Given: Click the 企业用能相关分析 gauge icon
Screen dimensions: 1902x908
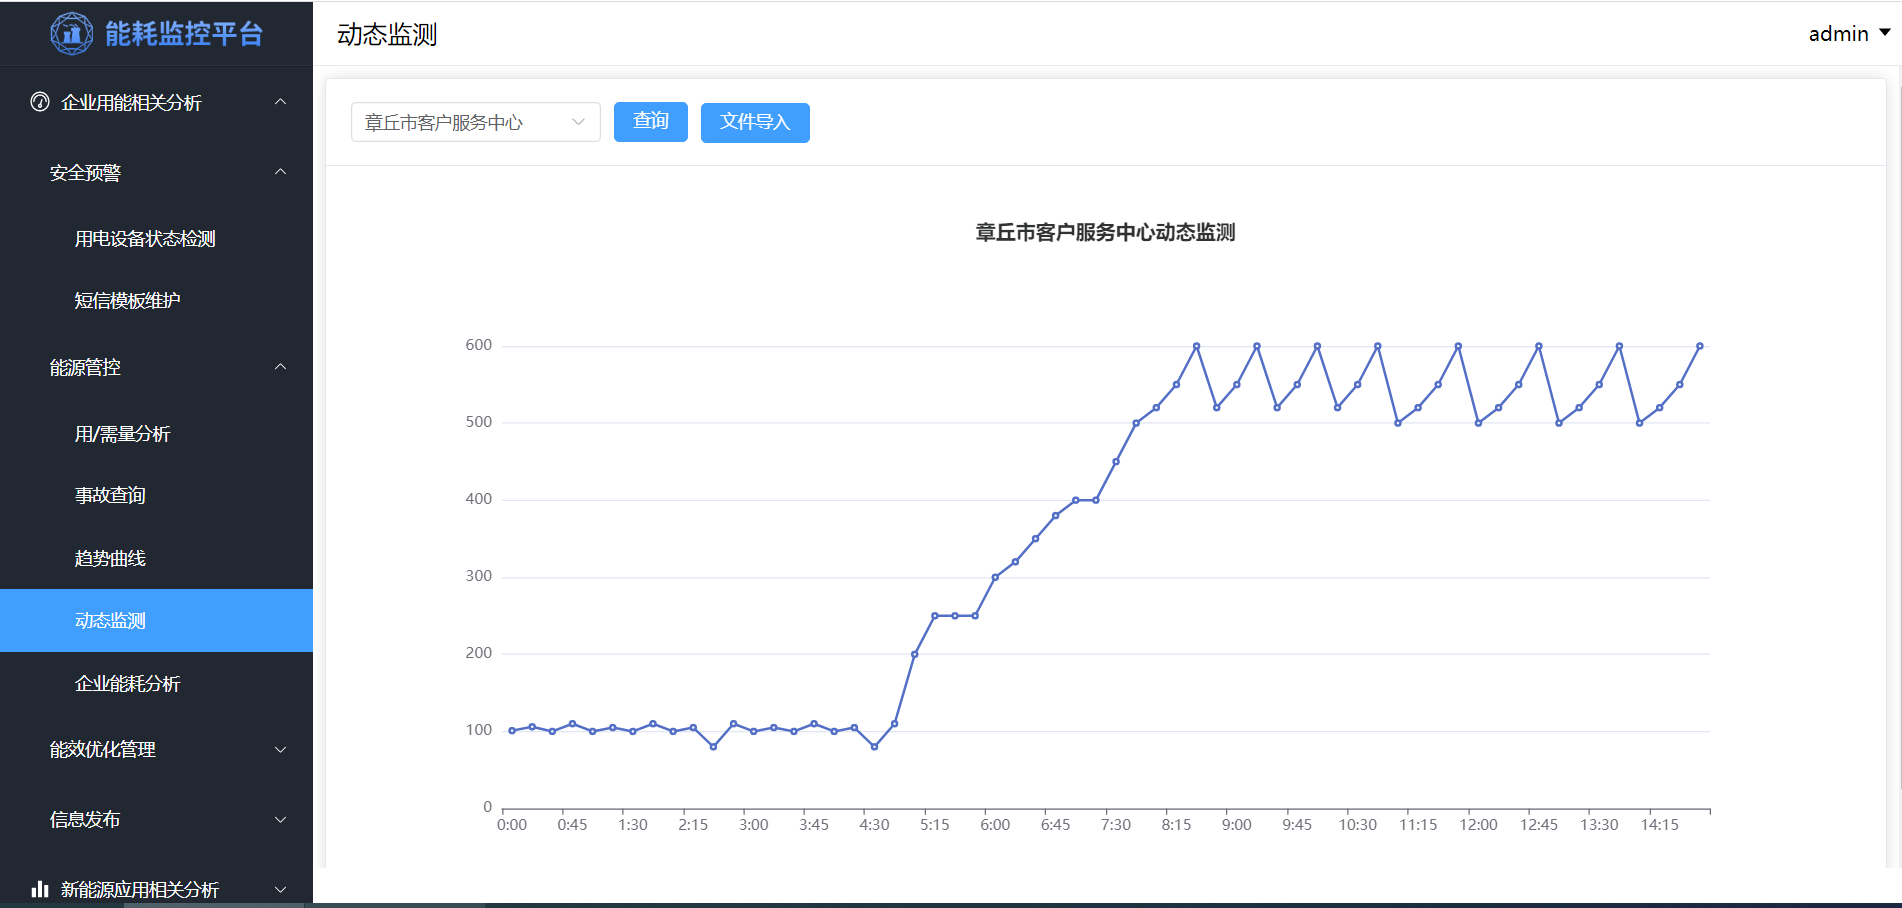Looking at the screenshot, I should [40, 102].
